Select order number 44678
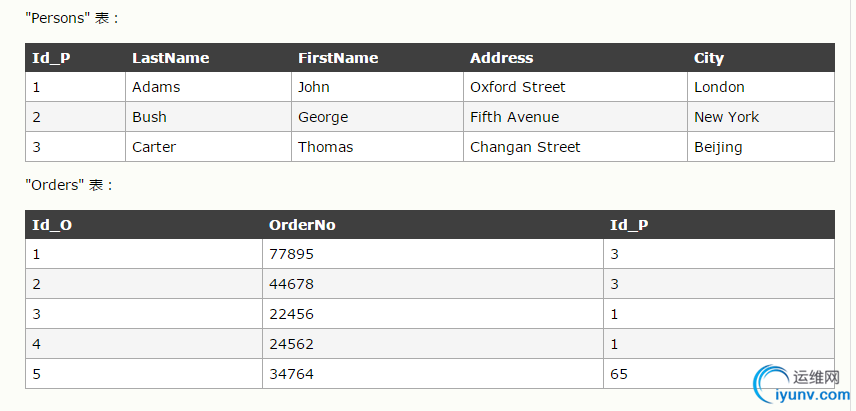856x411 pixels. [291, 284]
